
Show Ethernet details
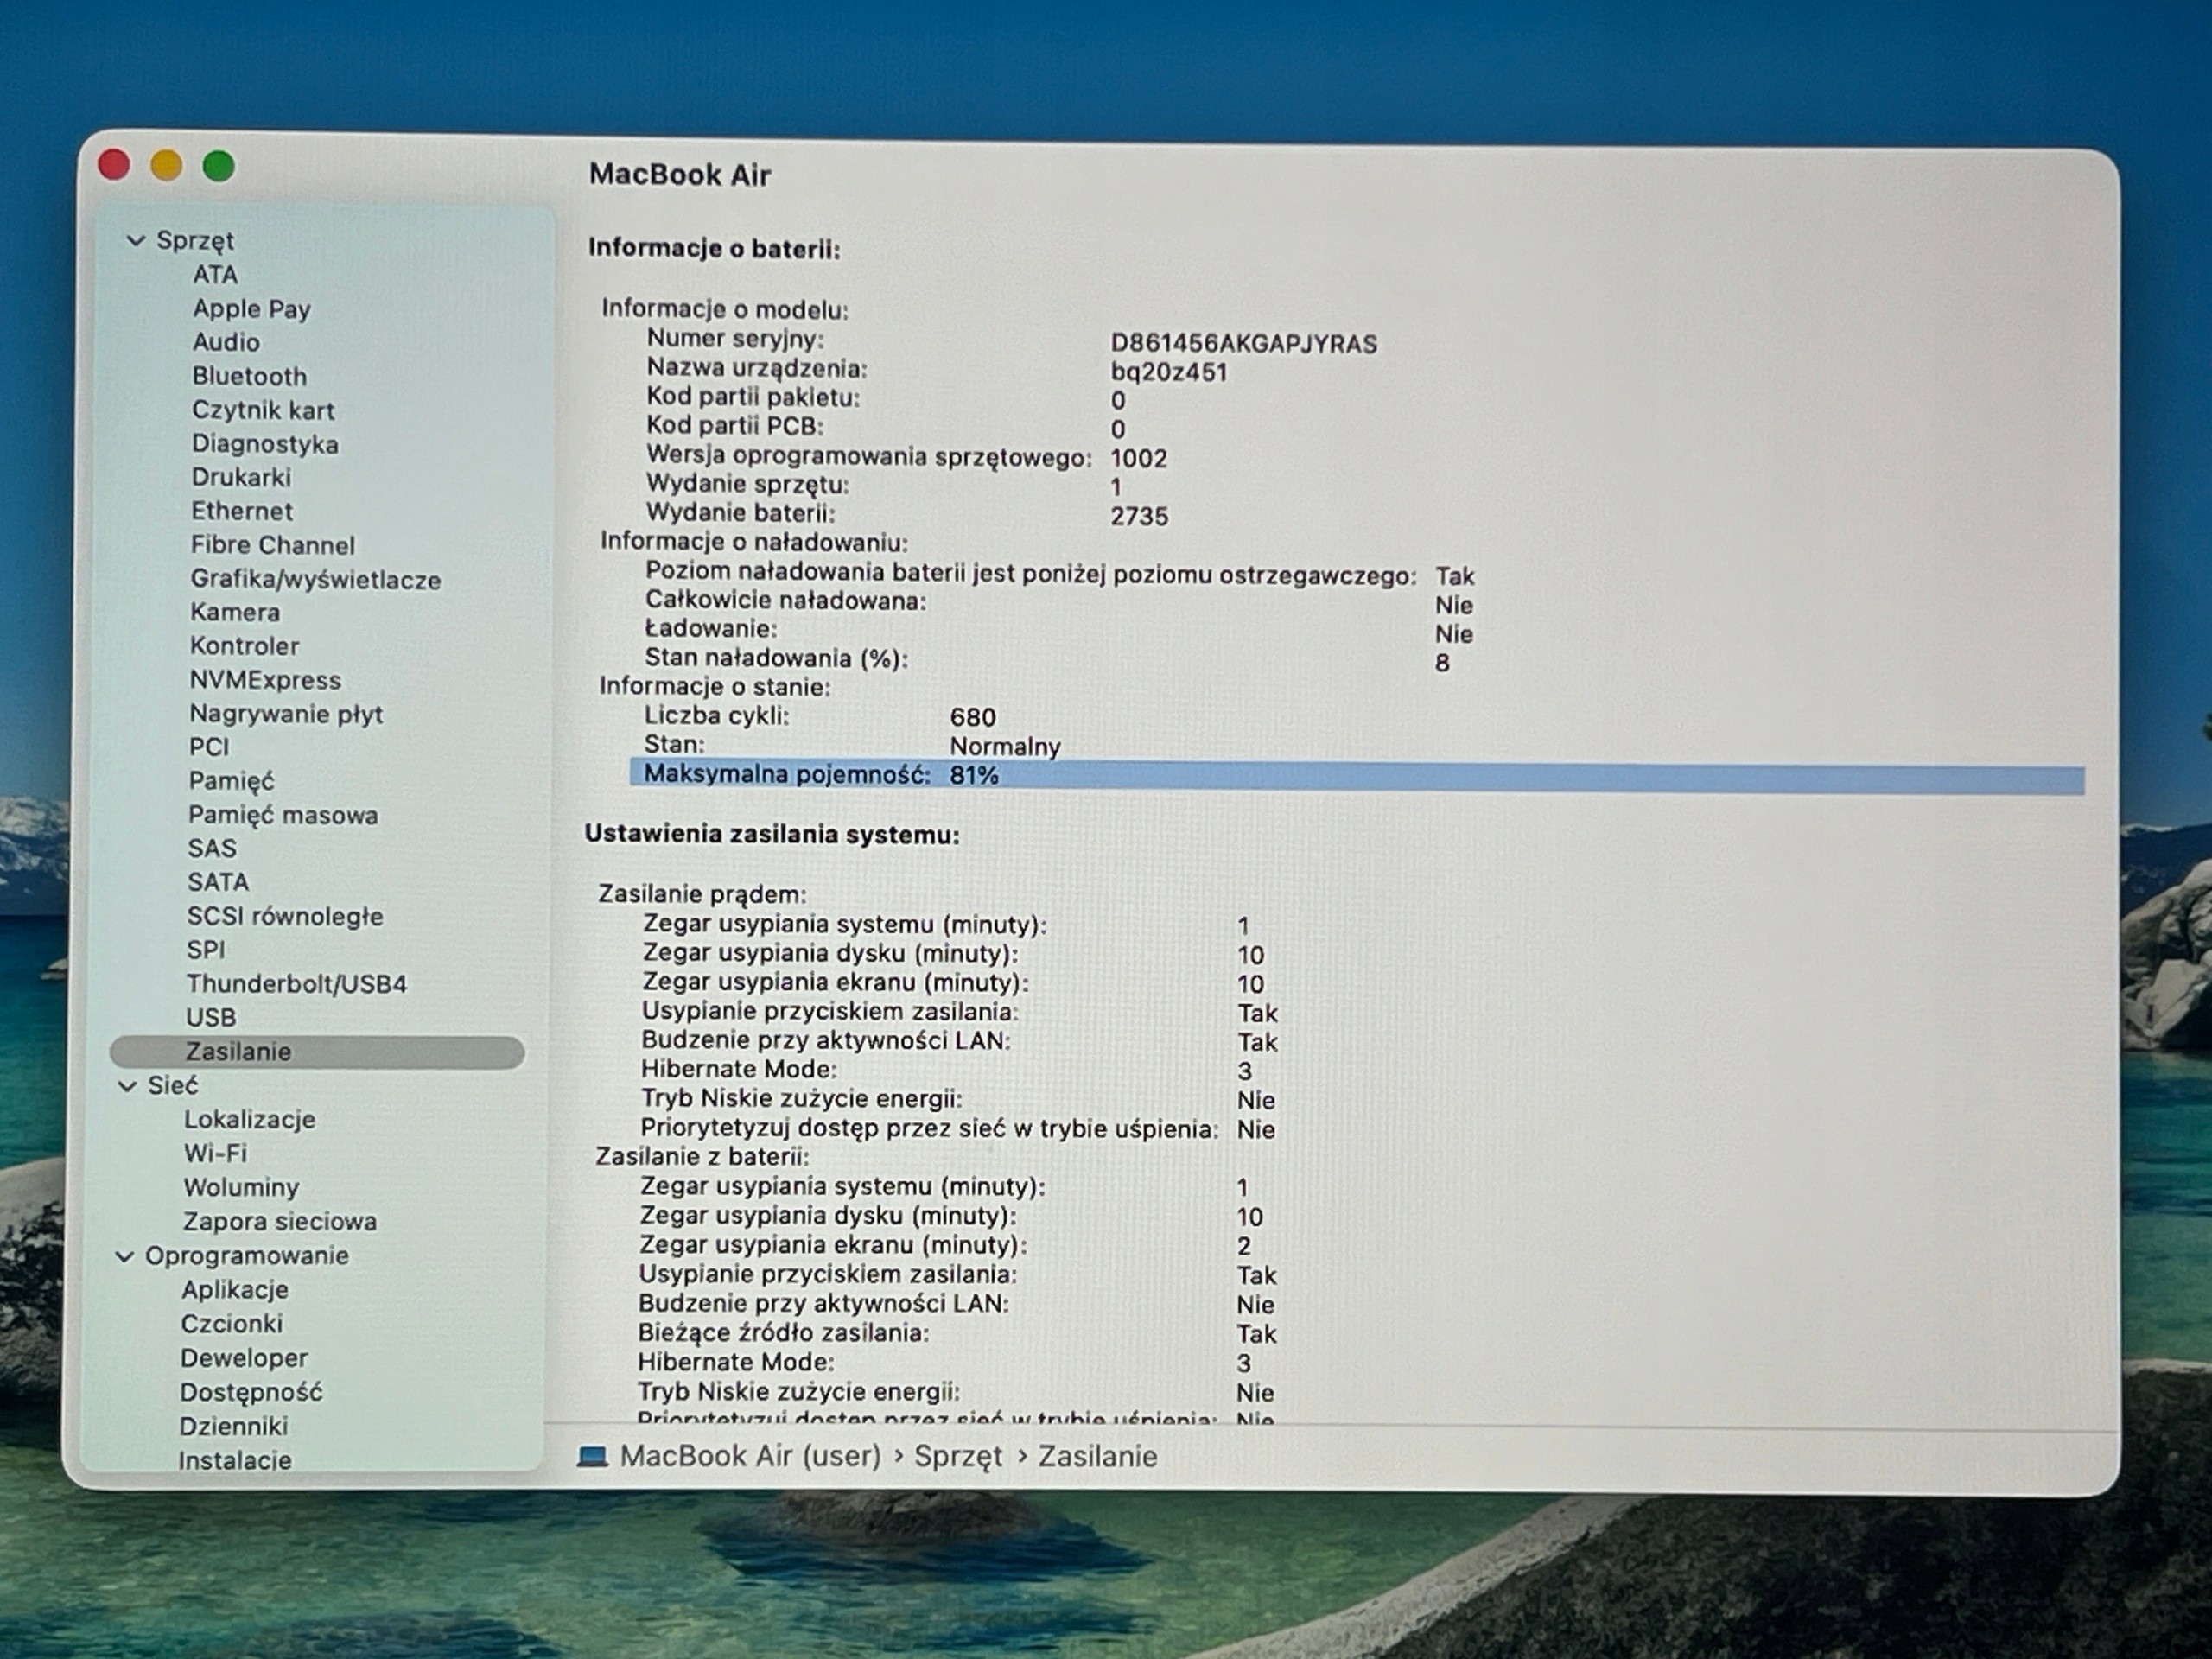(242, 511)
